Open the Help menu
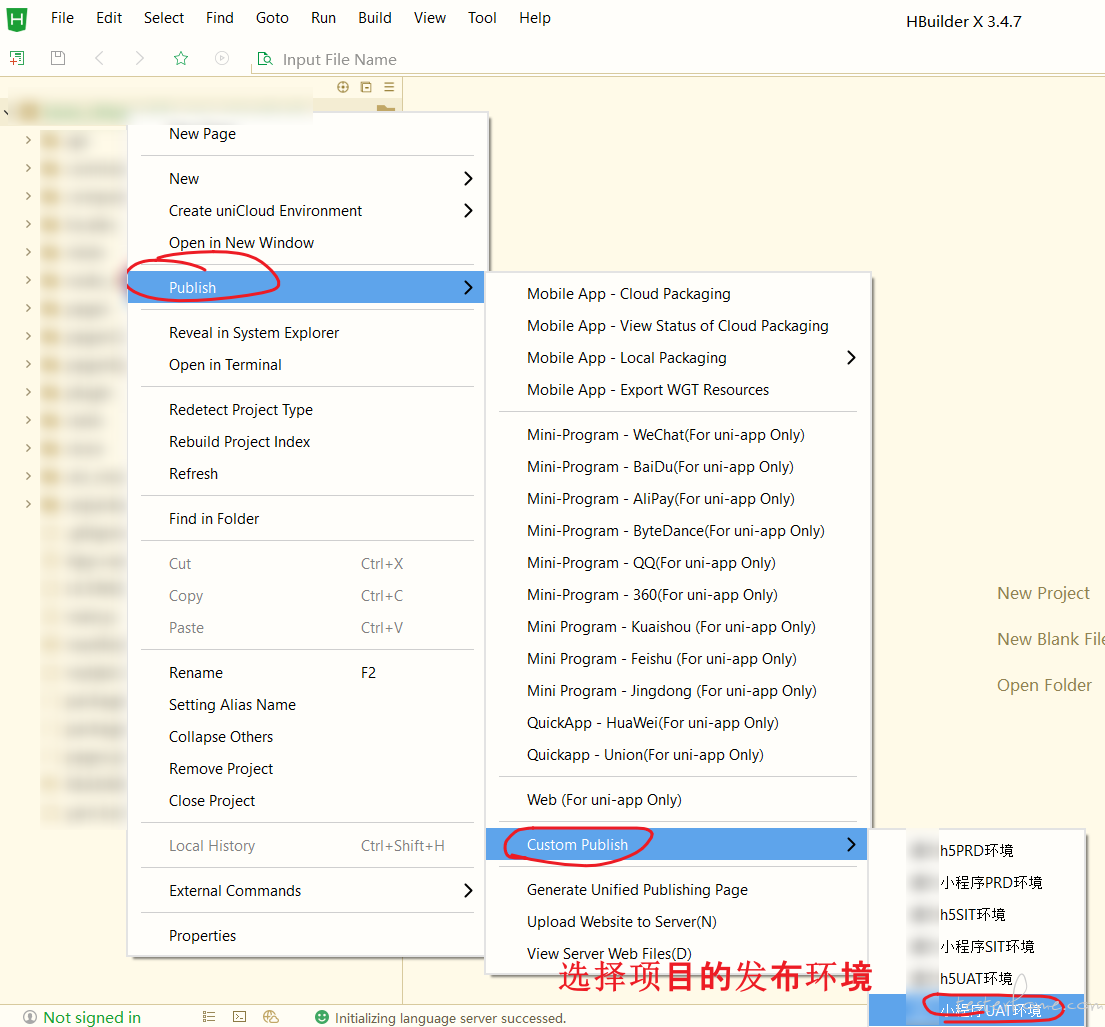Image resolution: width=1105 pixels, height=1027 pixels. (535, 18)
